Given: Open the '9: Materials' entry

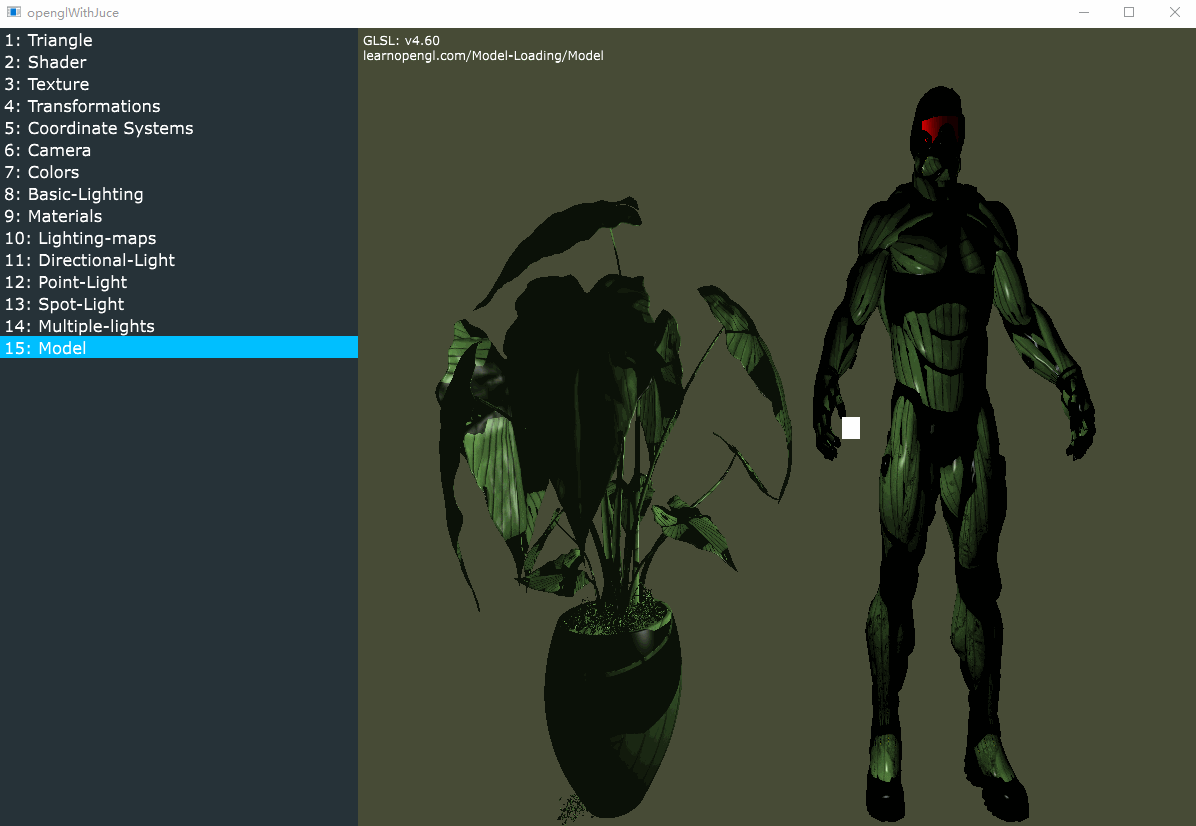Looking at the screenshot, I should click(x=178, y=217).
